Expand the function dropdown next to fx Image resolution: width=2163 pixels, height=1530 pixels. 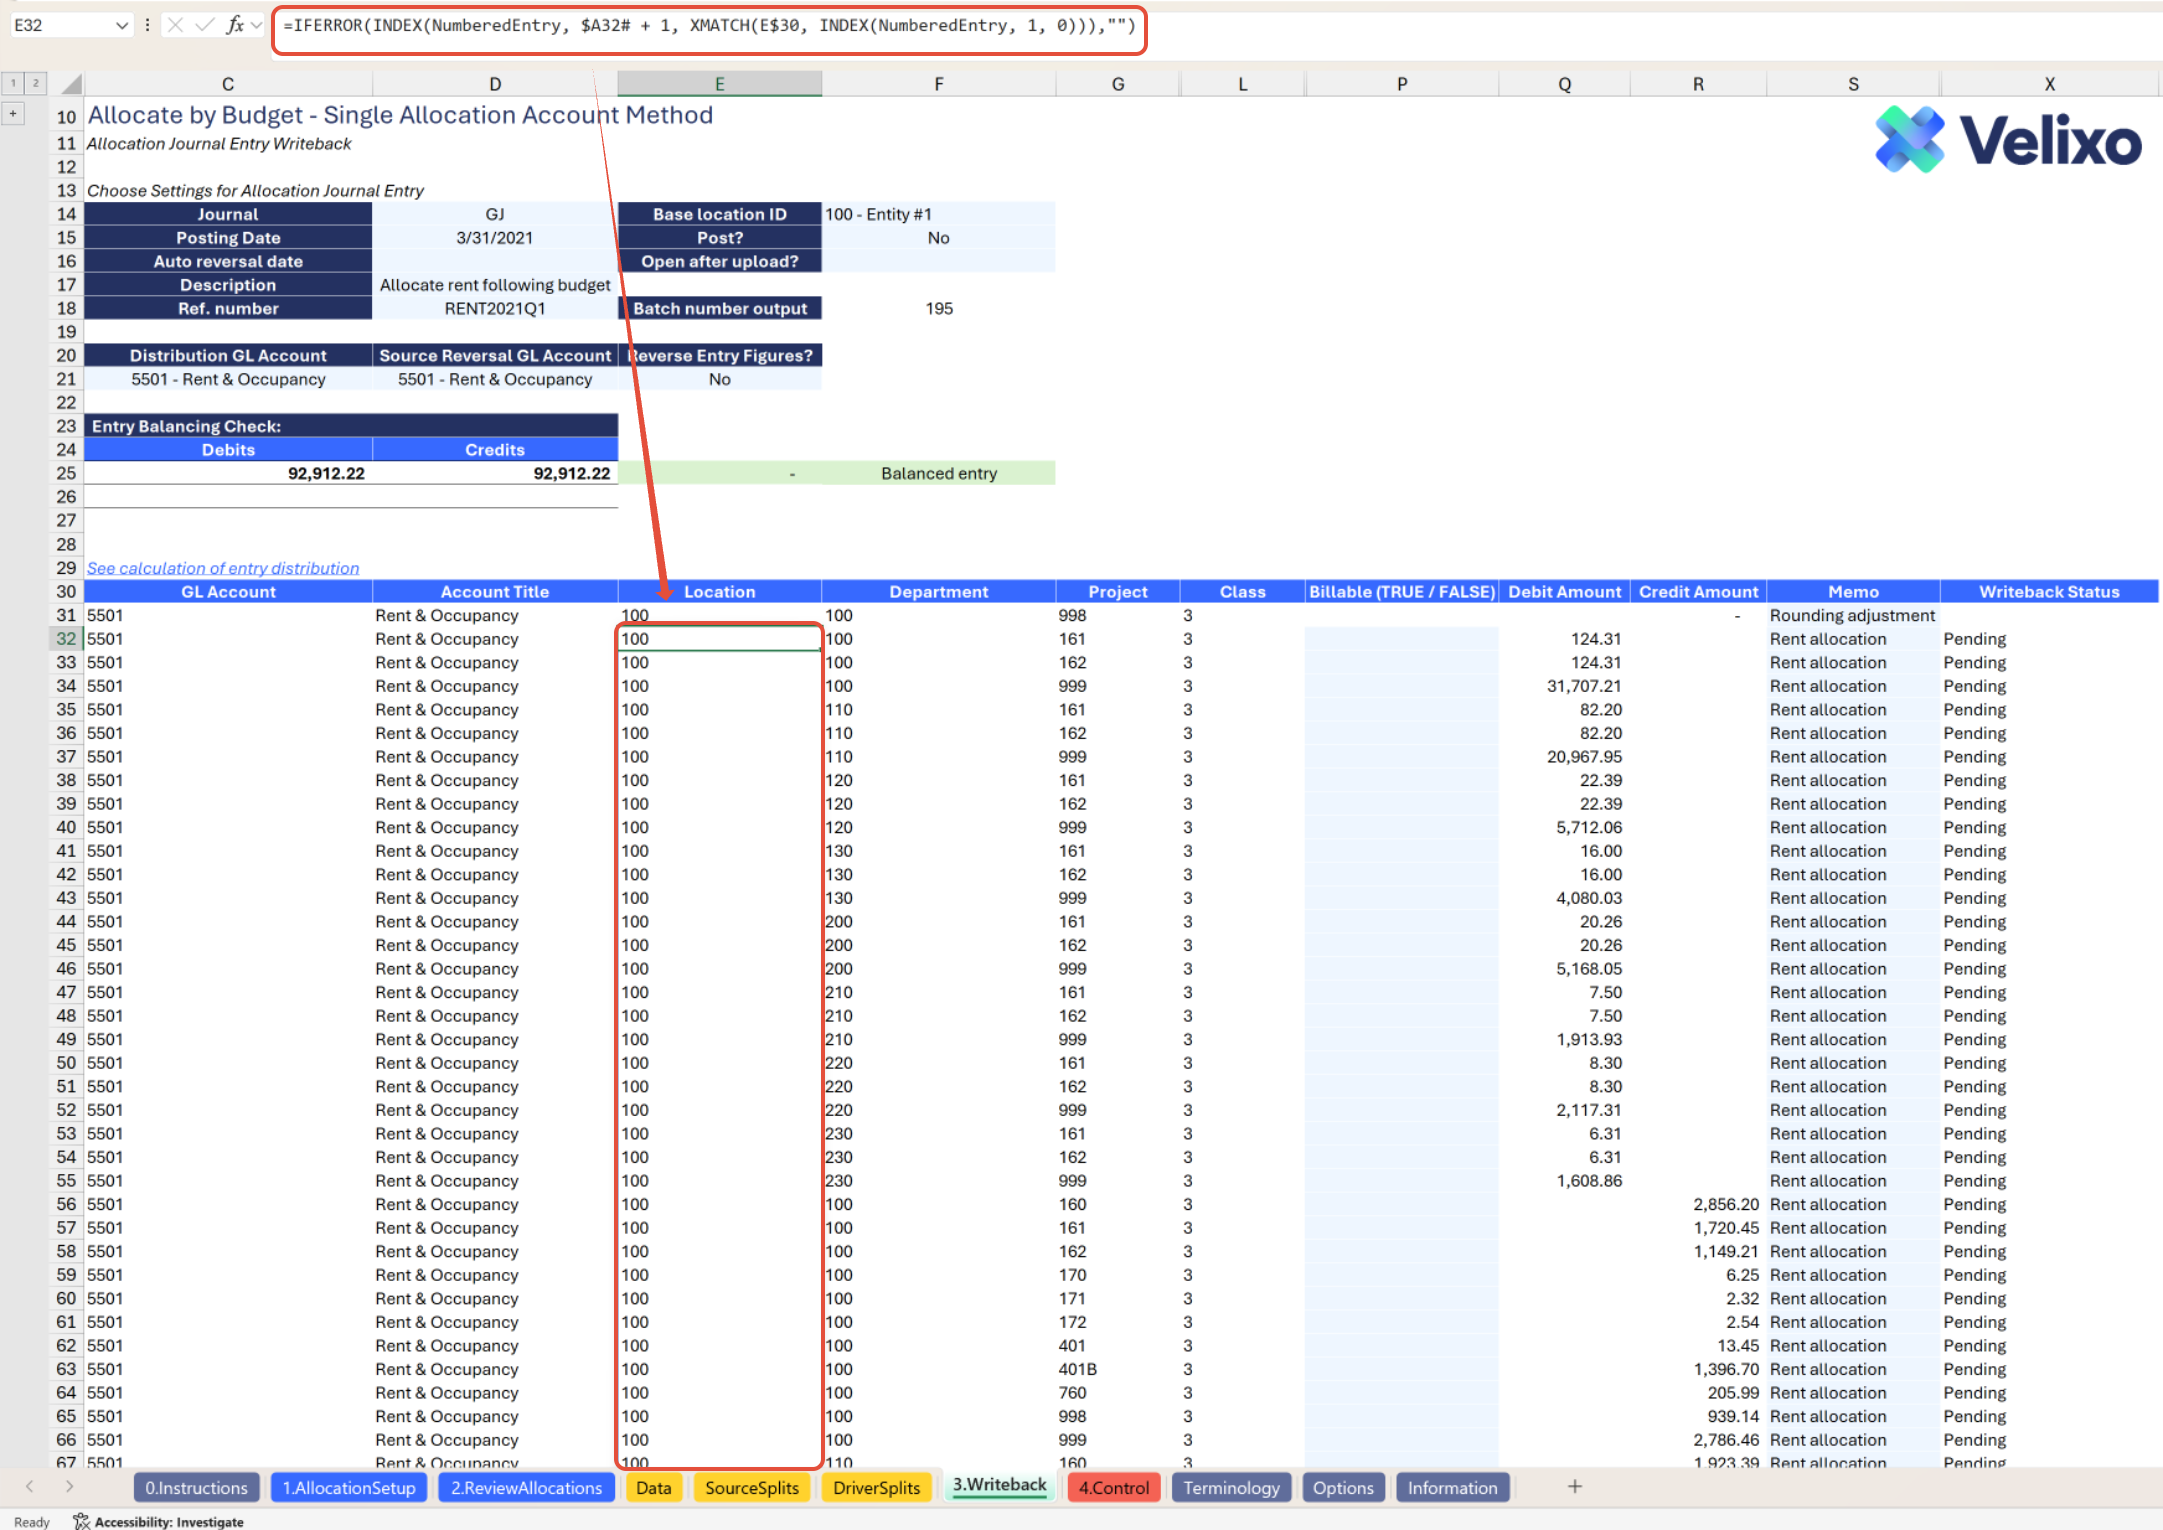(x=257, y=25)
